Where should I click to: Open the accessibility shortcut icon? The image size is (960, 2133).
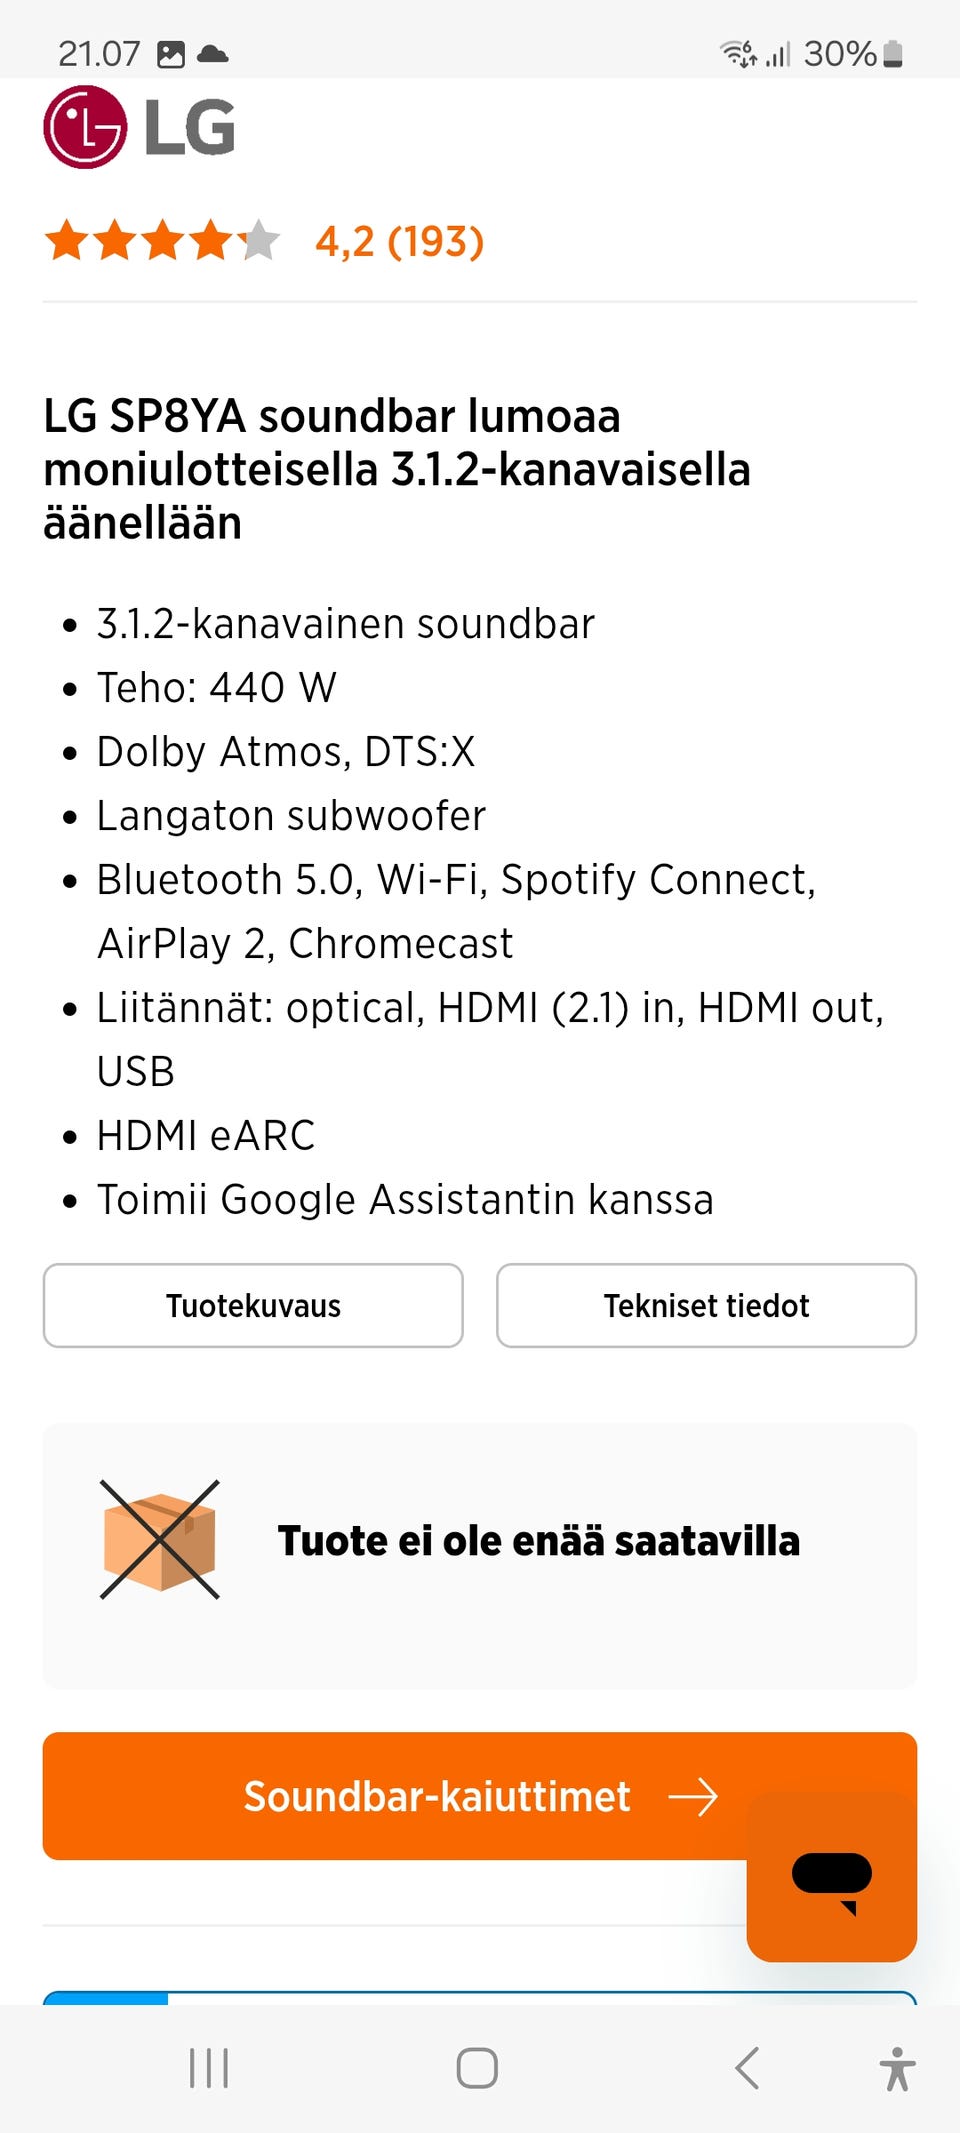click(897, 2068)
